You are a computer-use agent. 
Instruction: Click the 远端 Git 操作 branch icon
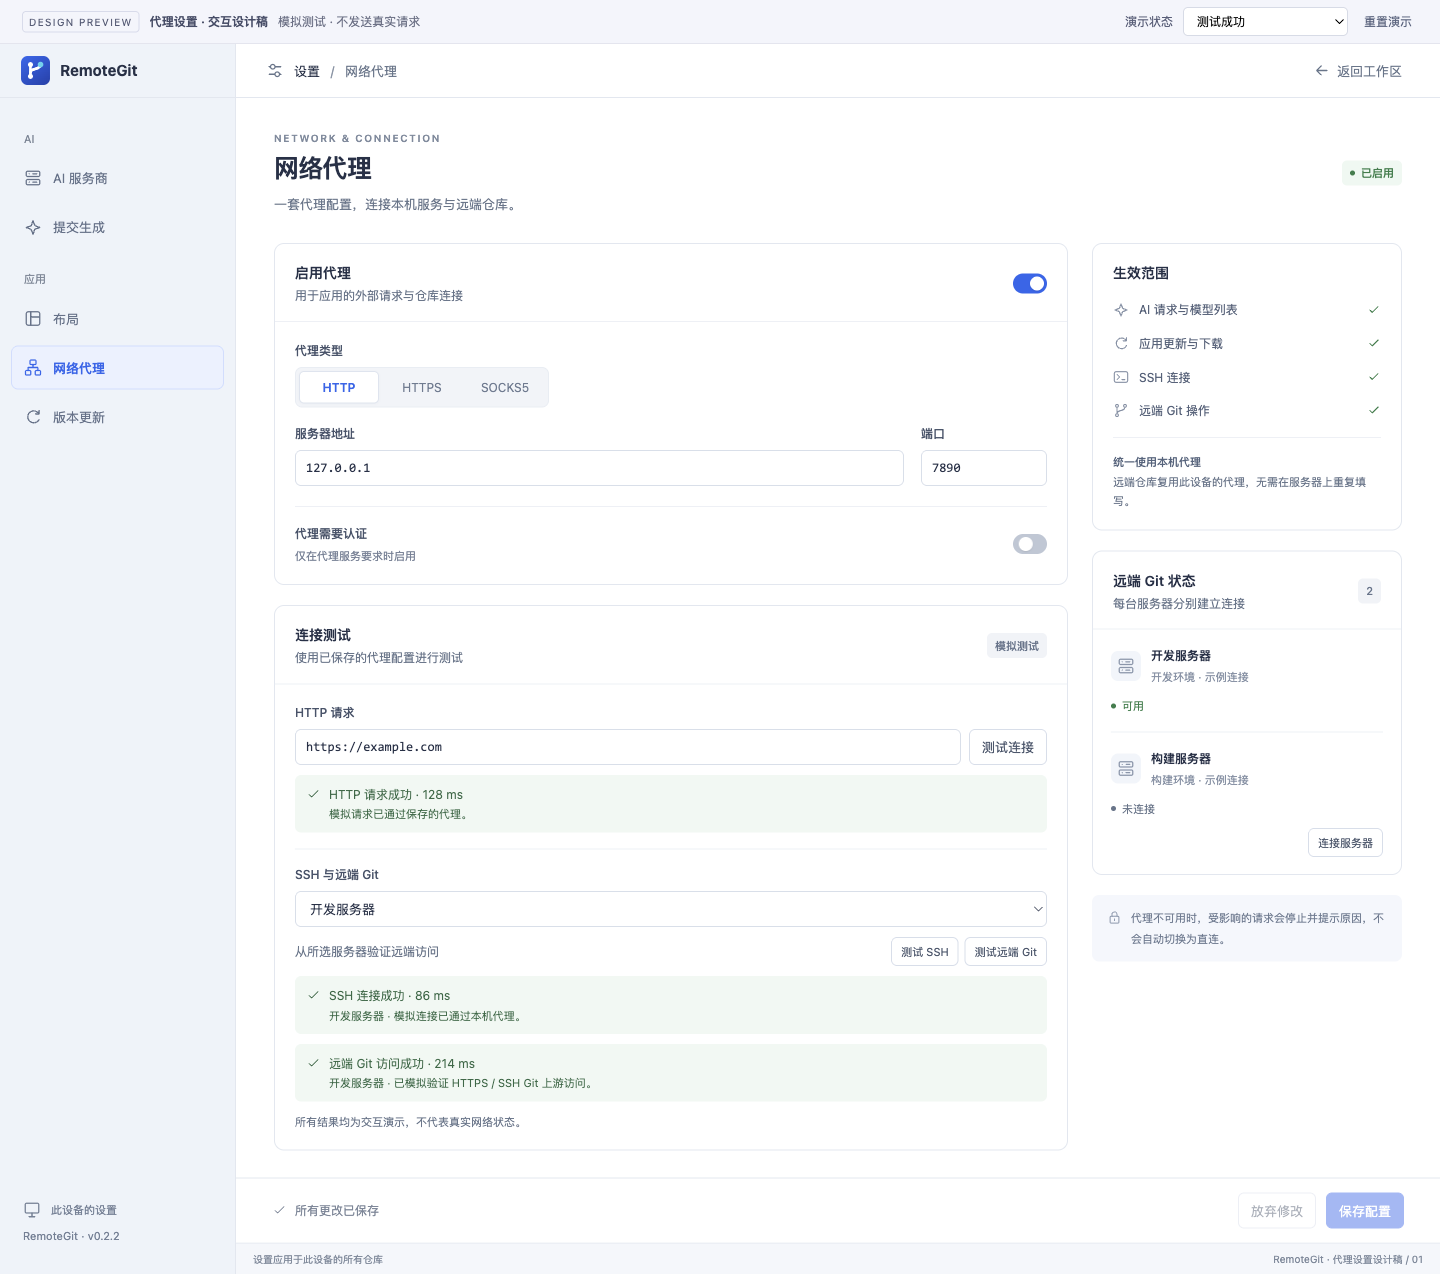pyautogui.click(x=1121, y=410)
